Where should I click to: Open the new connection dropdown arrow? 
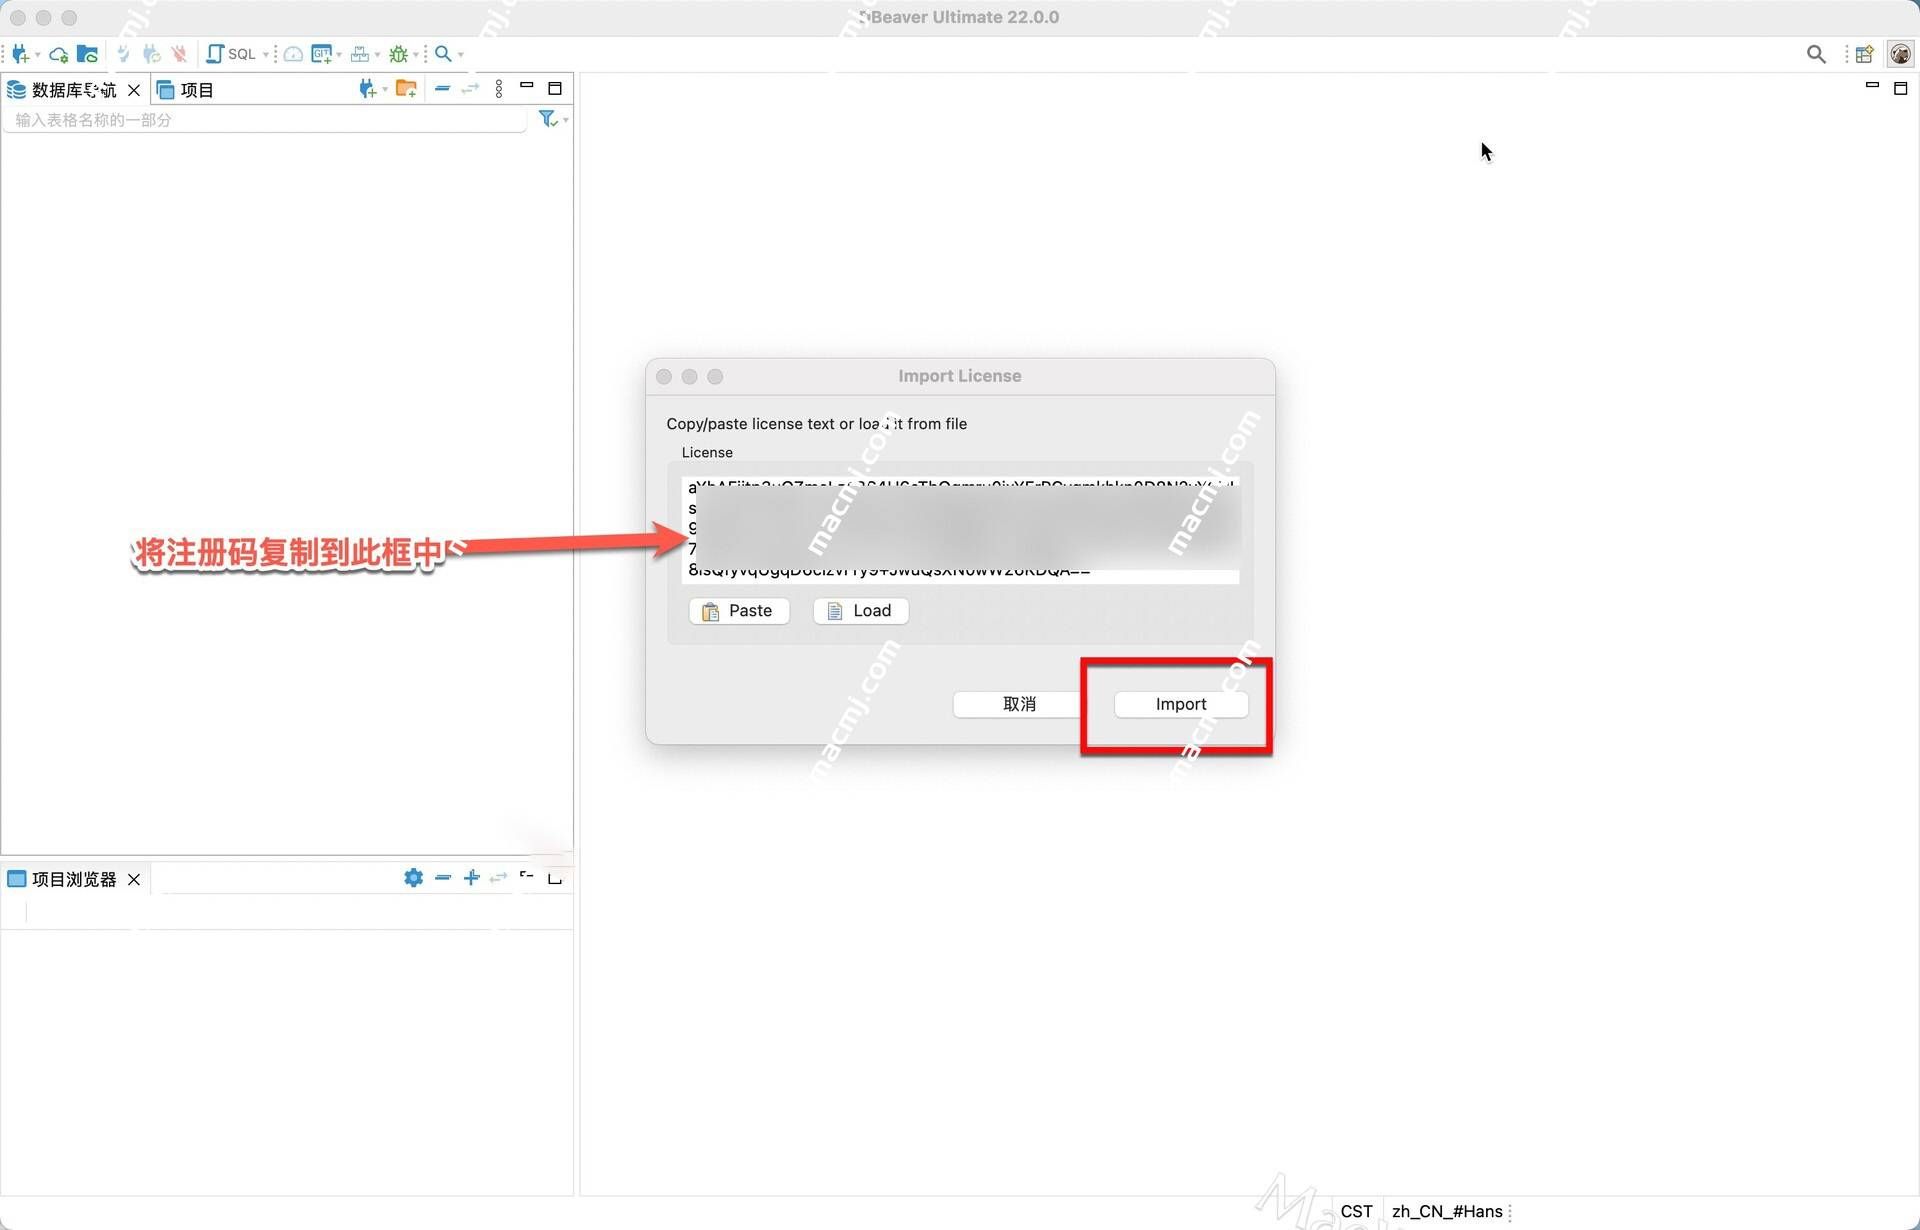coord(38,55)
